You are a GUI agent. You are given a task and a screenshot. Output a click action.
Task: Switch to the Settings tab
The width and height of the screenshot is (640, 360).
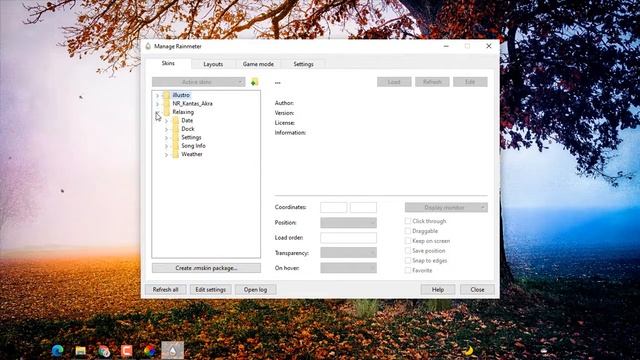(x=303, y=64)
